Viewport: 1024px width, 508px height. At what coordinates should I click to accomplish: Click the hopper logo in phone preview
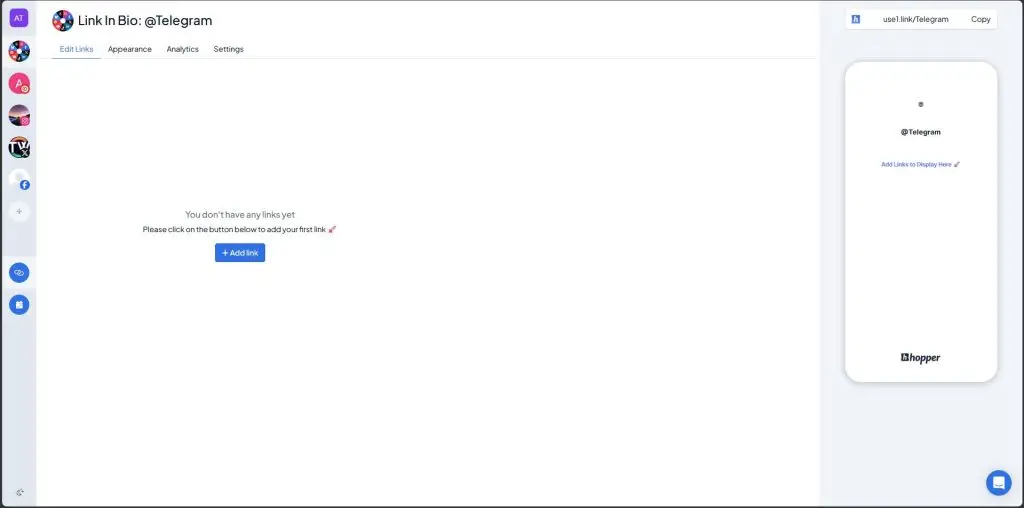[921, 358]
